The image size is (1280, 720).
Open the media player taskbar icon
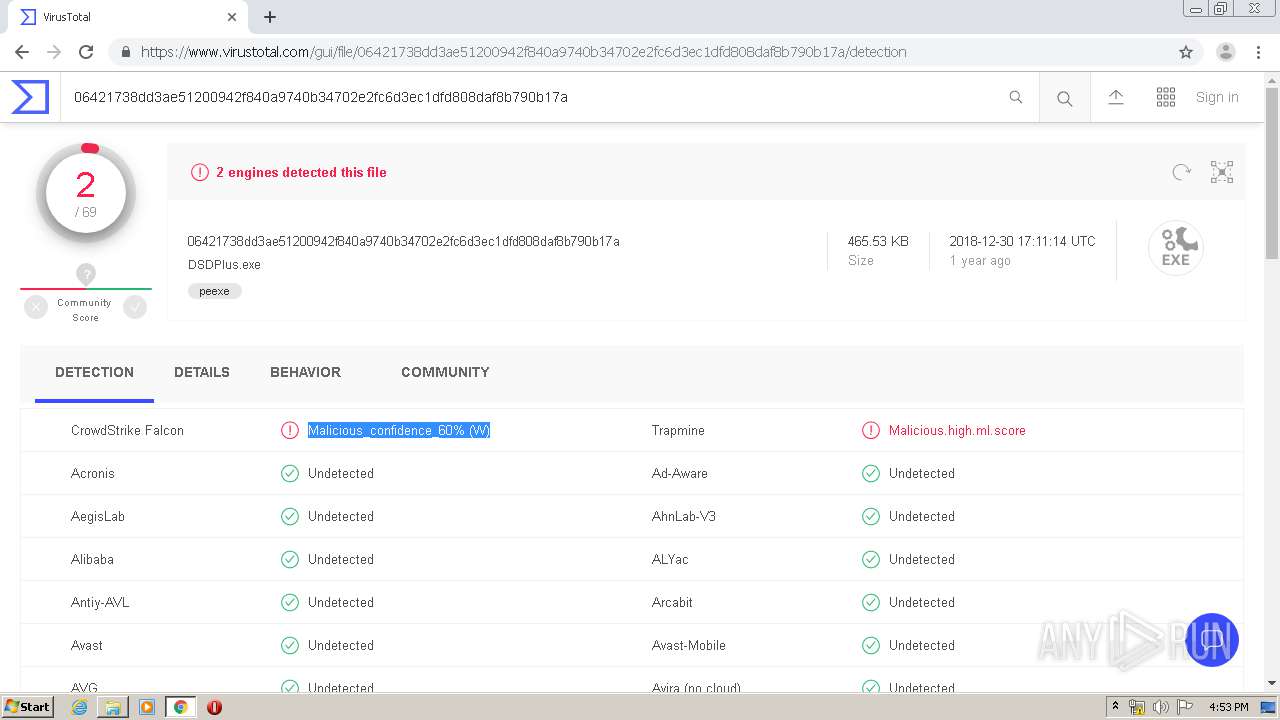(x=146, y=707)
